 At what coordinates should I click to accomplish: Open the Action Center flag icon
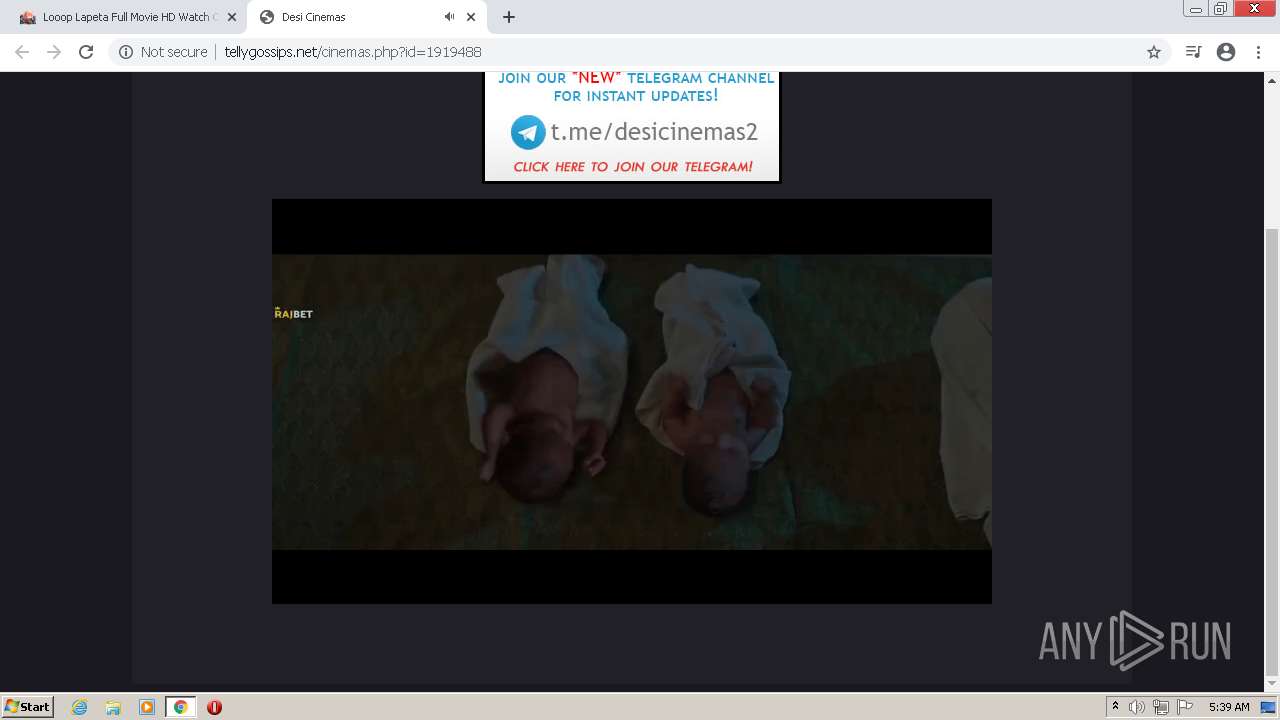[1185, 707]
